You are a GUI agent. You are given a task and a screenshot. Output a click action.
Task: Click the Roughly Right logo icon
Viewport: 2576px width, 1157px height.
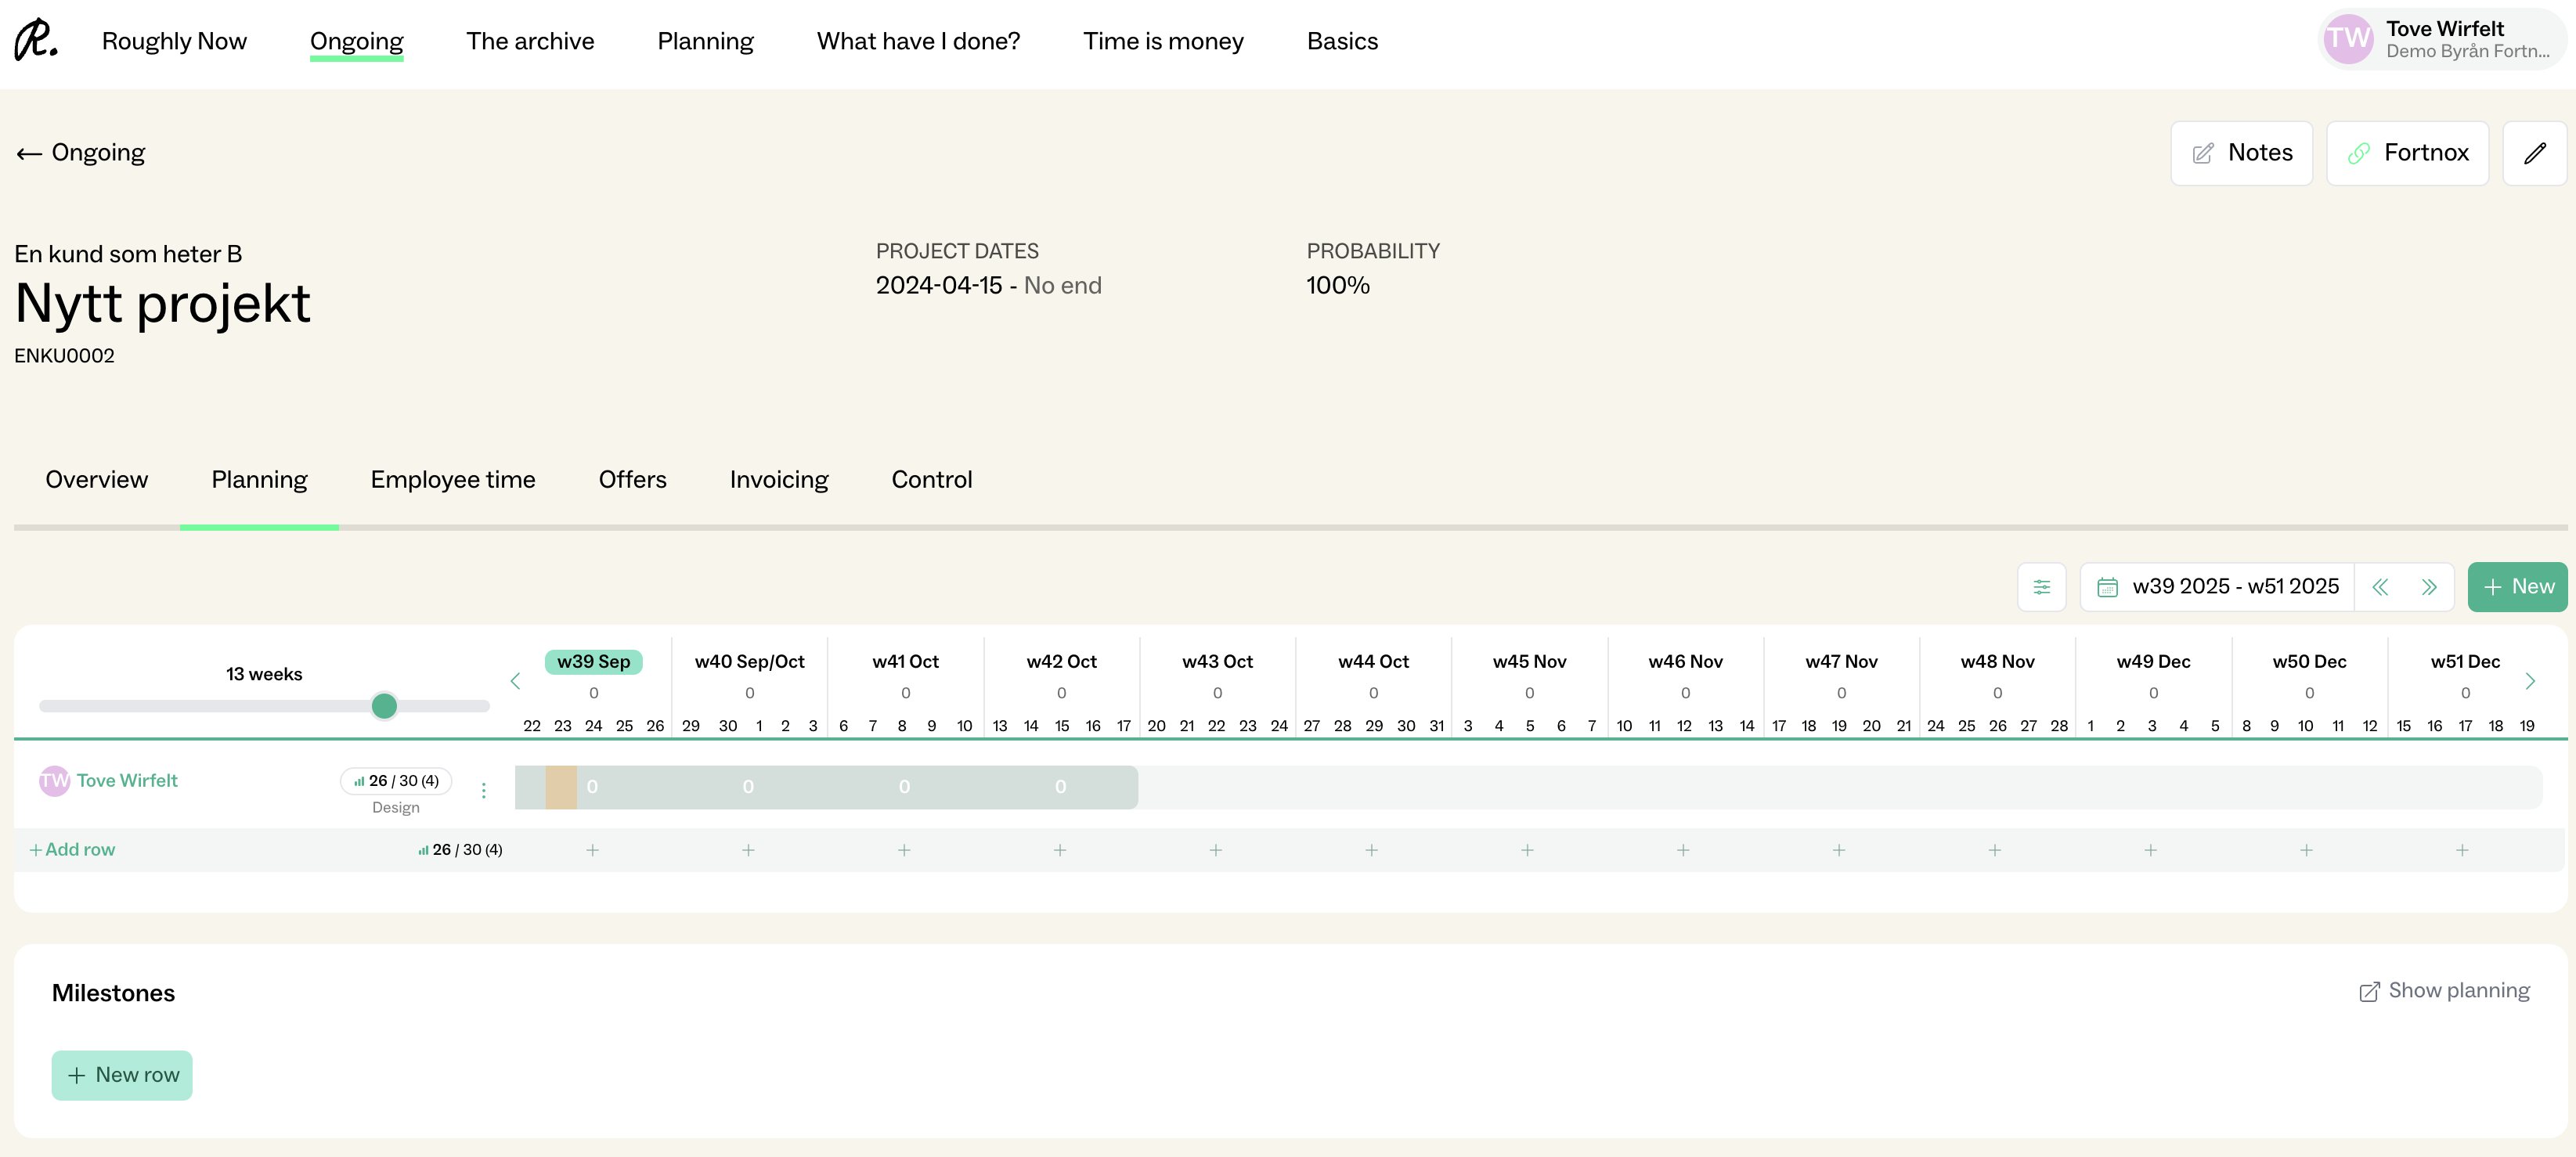coord(36,40)
